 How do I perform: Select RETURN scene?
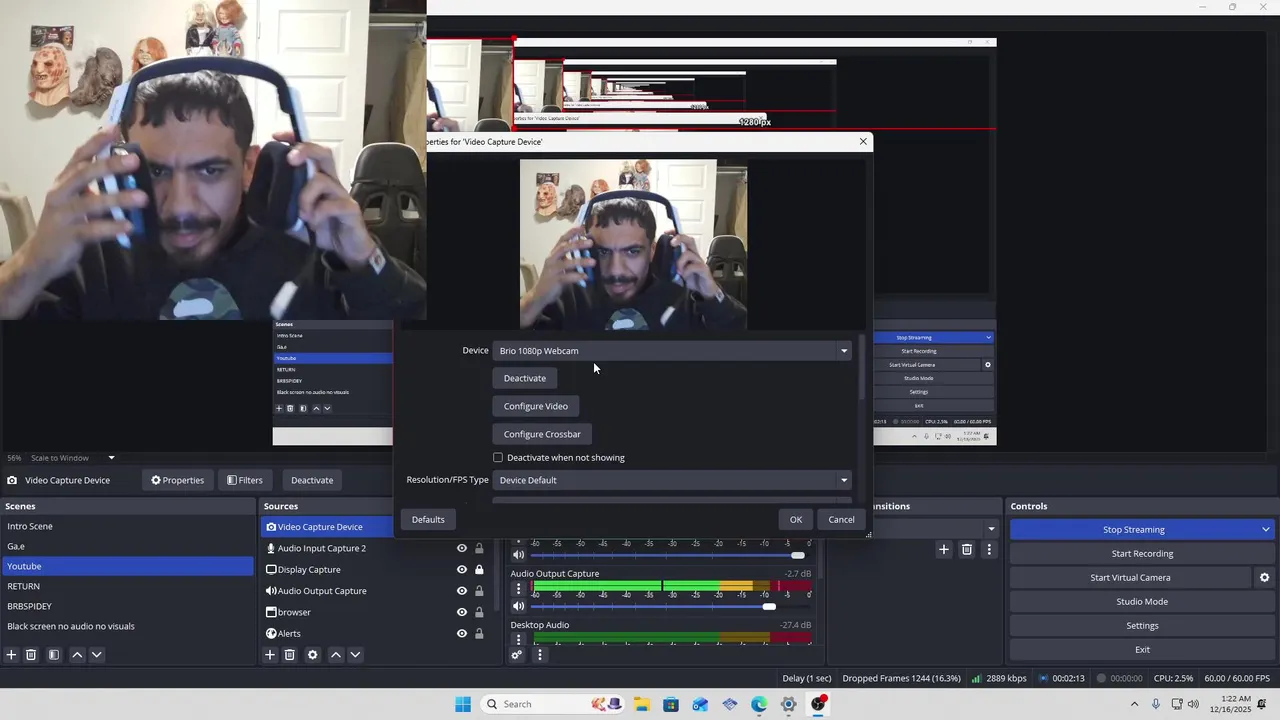coord(127,586)
